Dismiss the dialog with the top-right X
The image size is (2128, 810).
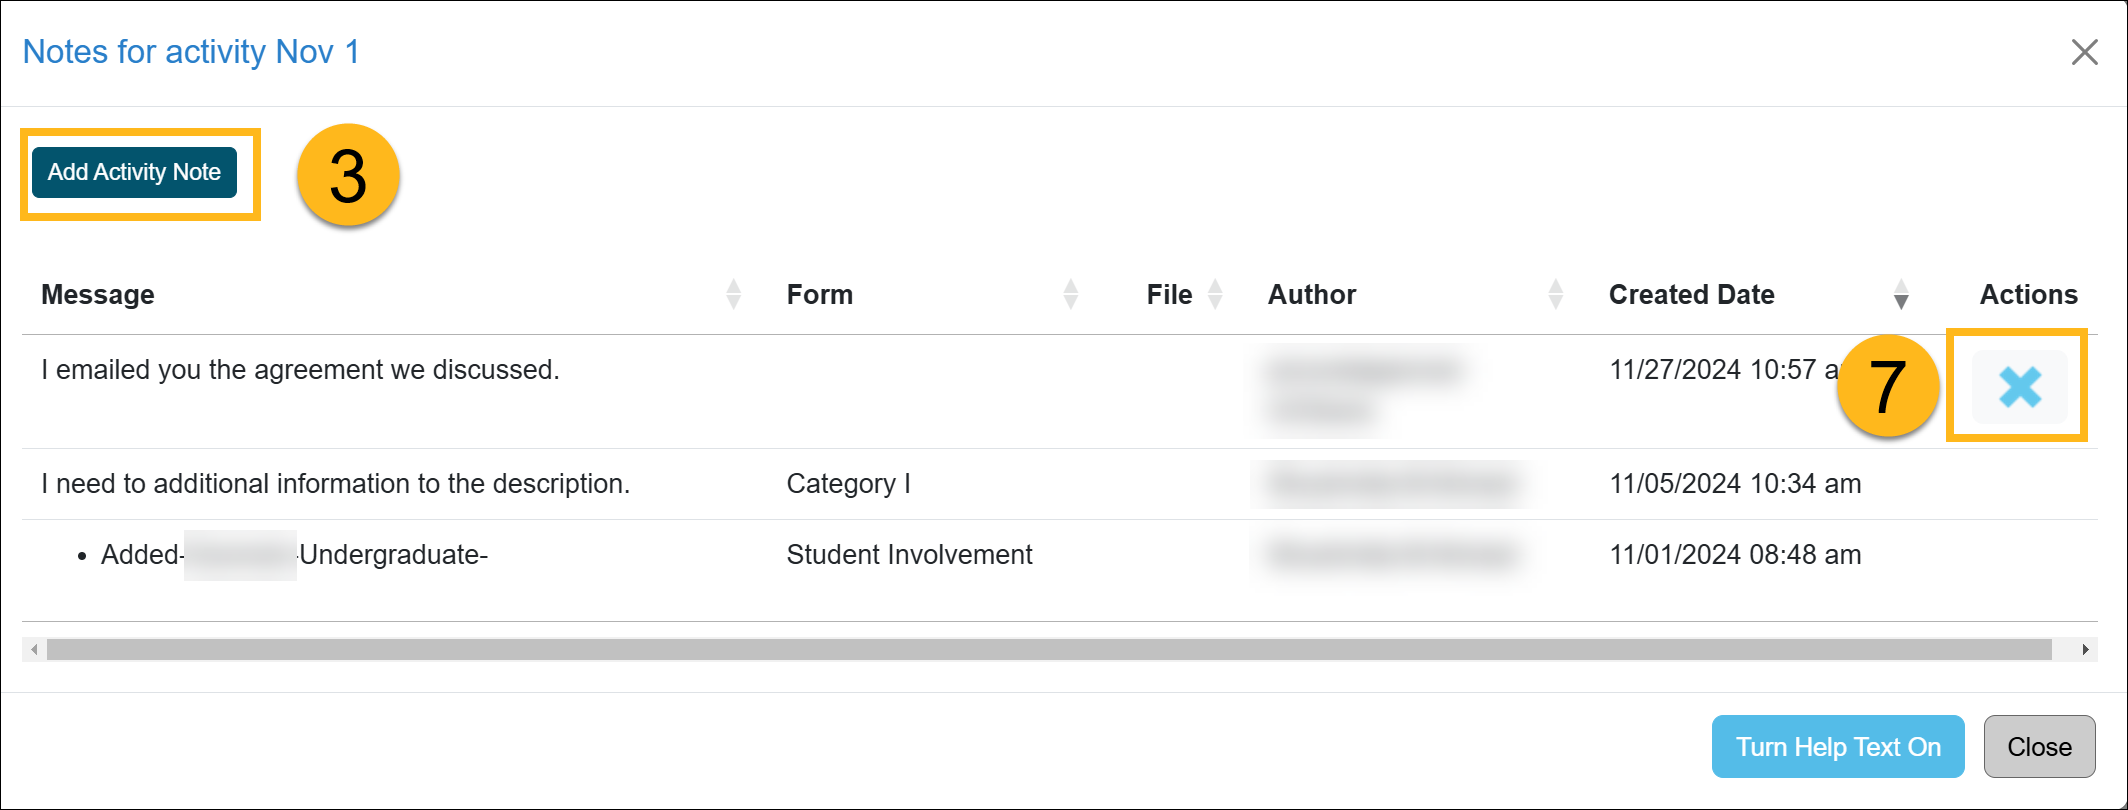tap(2084, 52)
